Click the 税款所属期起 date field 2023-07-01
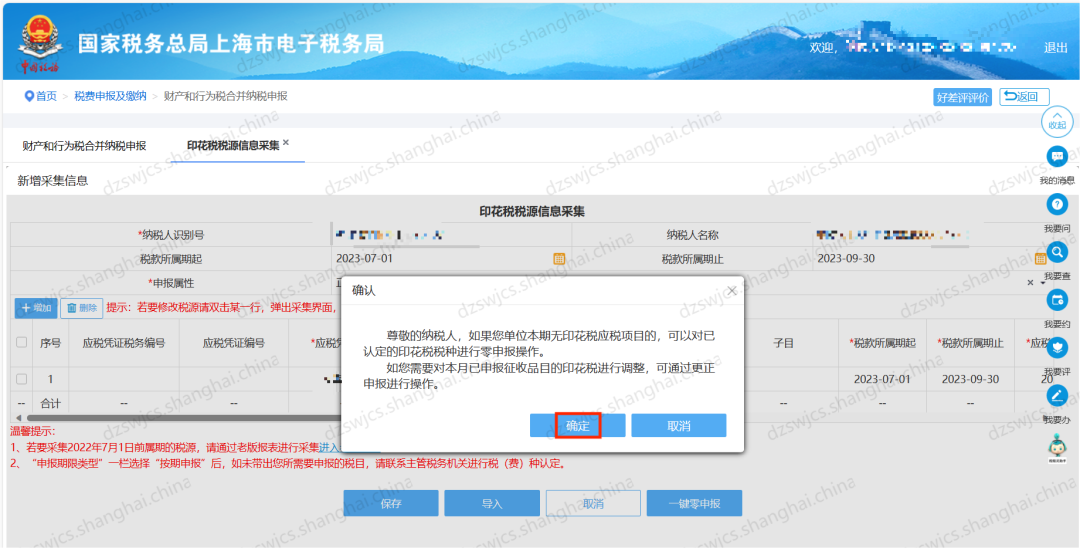The height and width of the screenshot is (548, 1080). pyautogui.click(x=451, y=259)
